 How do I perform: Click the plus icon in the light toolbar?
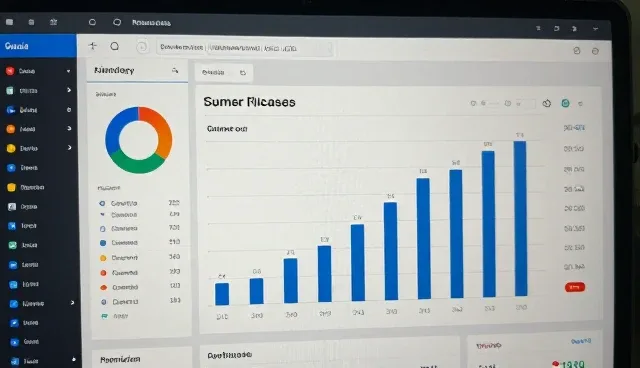coord(93,46)
